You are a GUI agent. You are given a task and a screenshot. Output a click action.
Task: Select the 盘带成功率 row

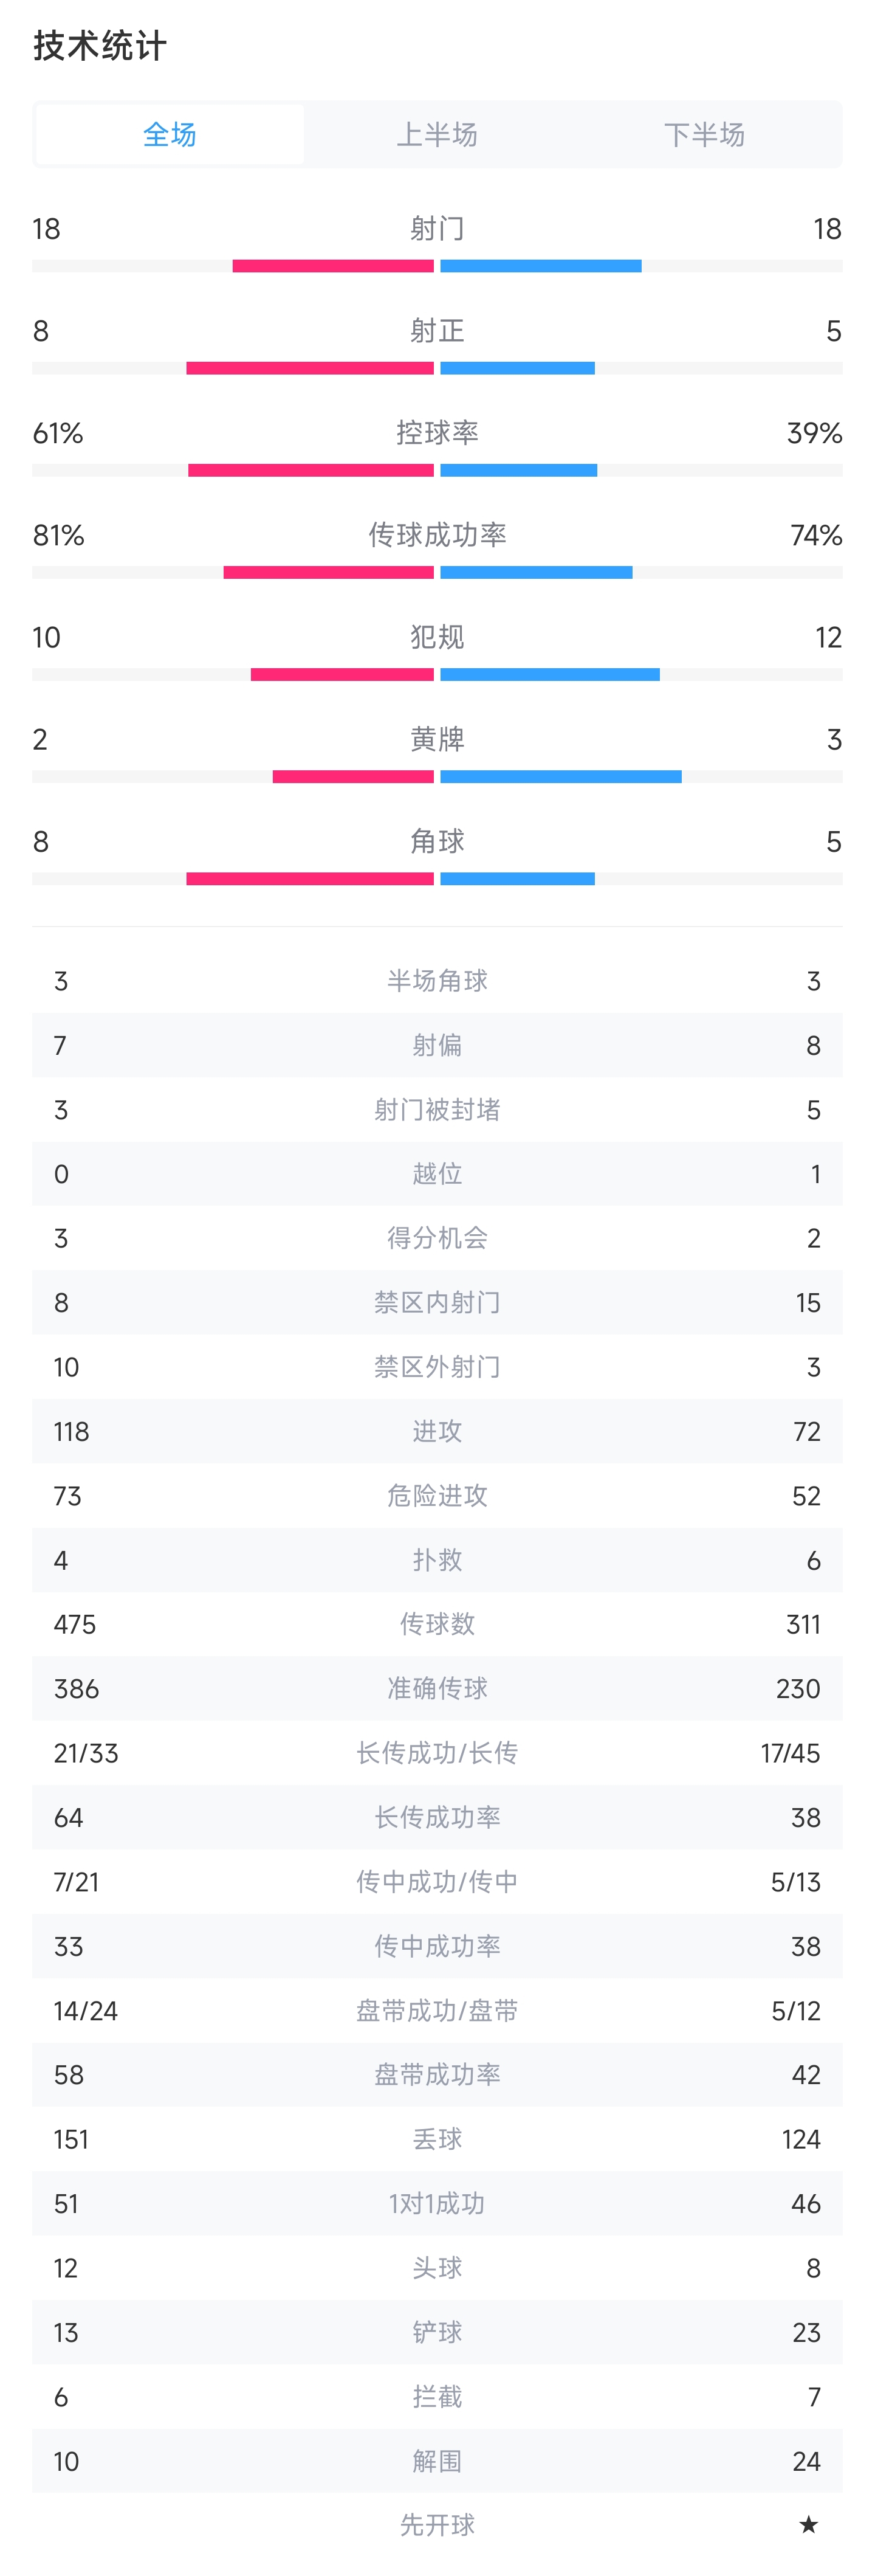[437, 2075]
